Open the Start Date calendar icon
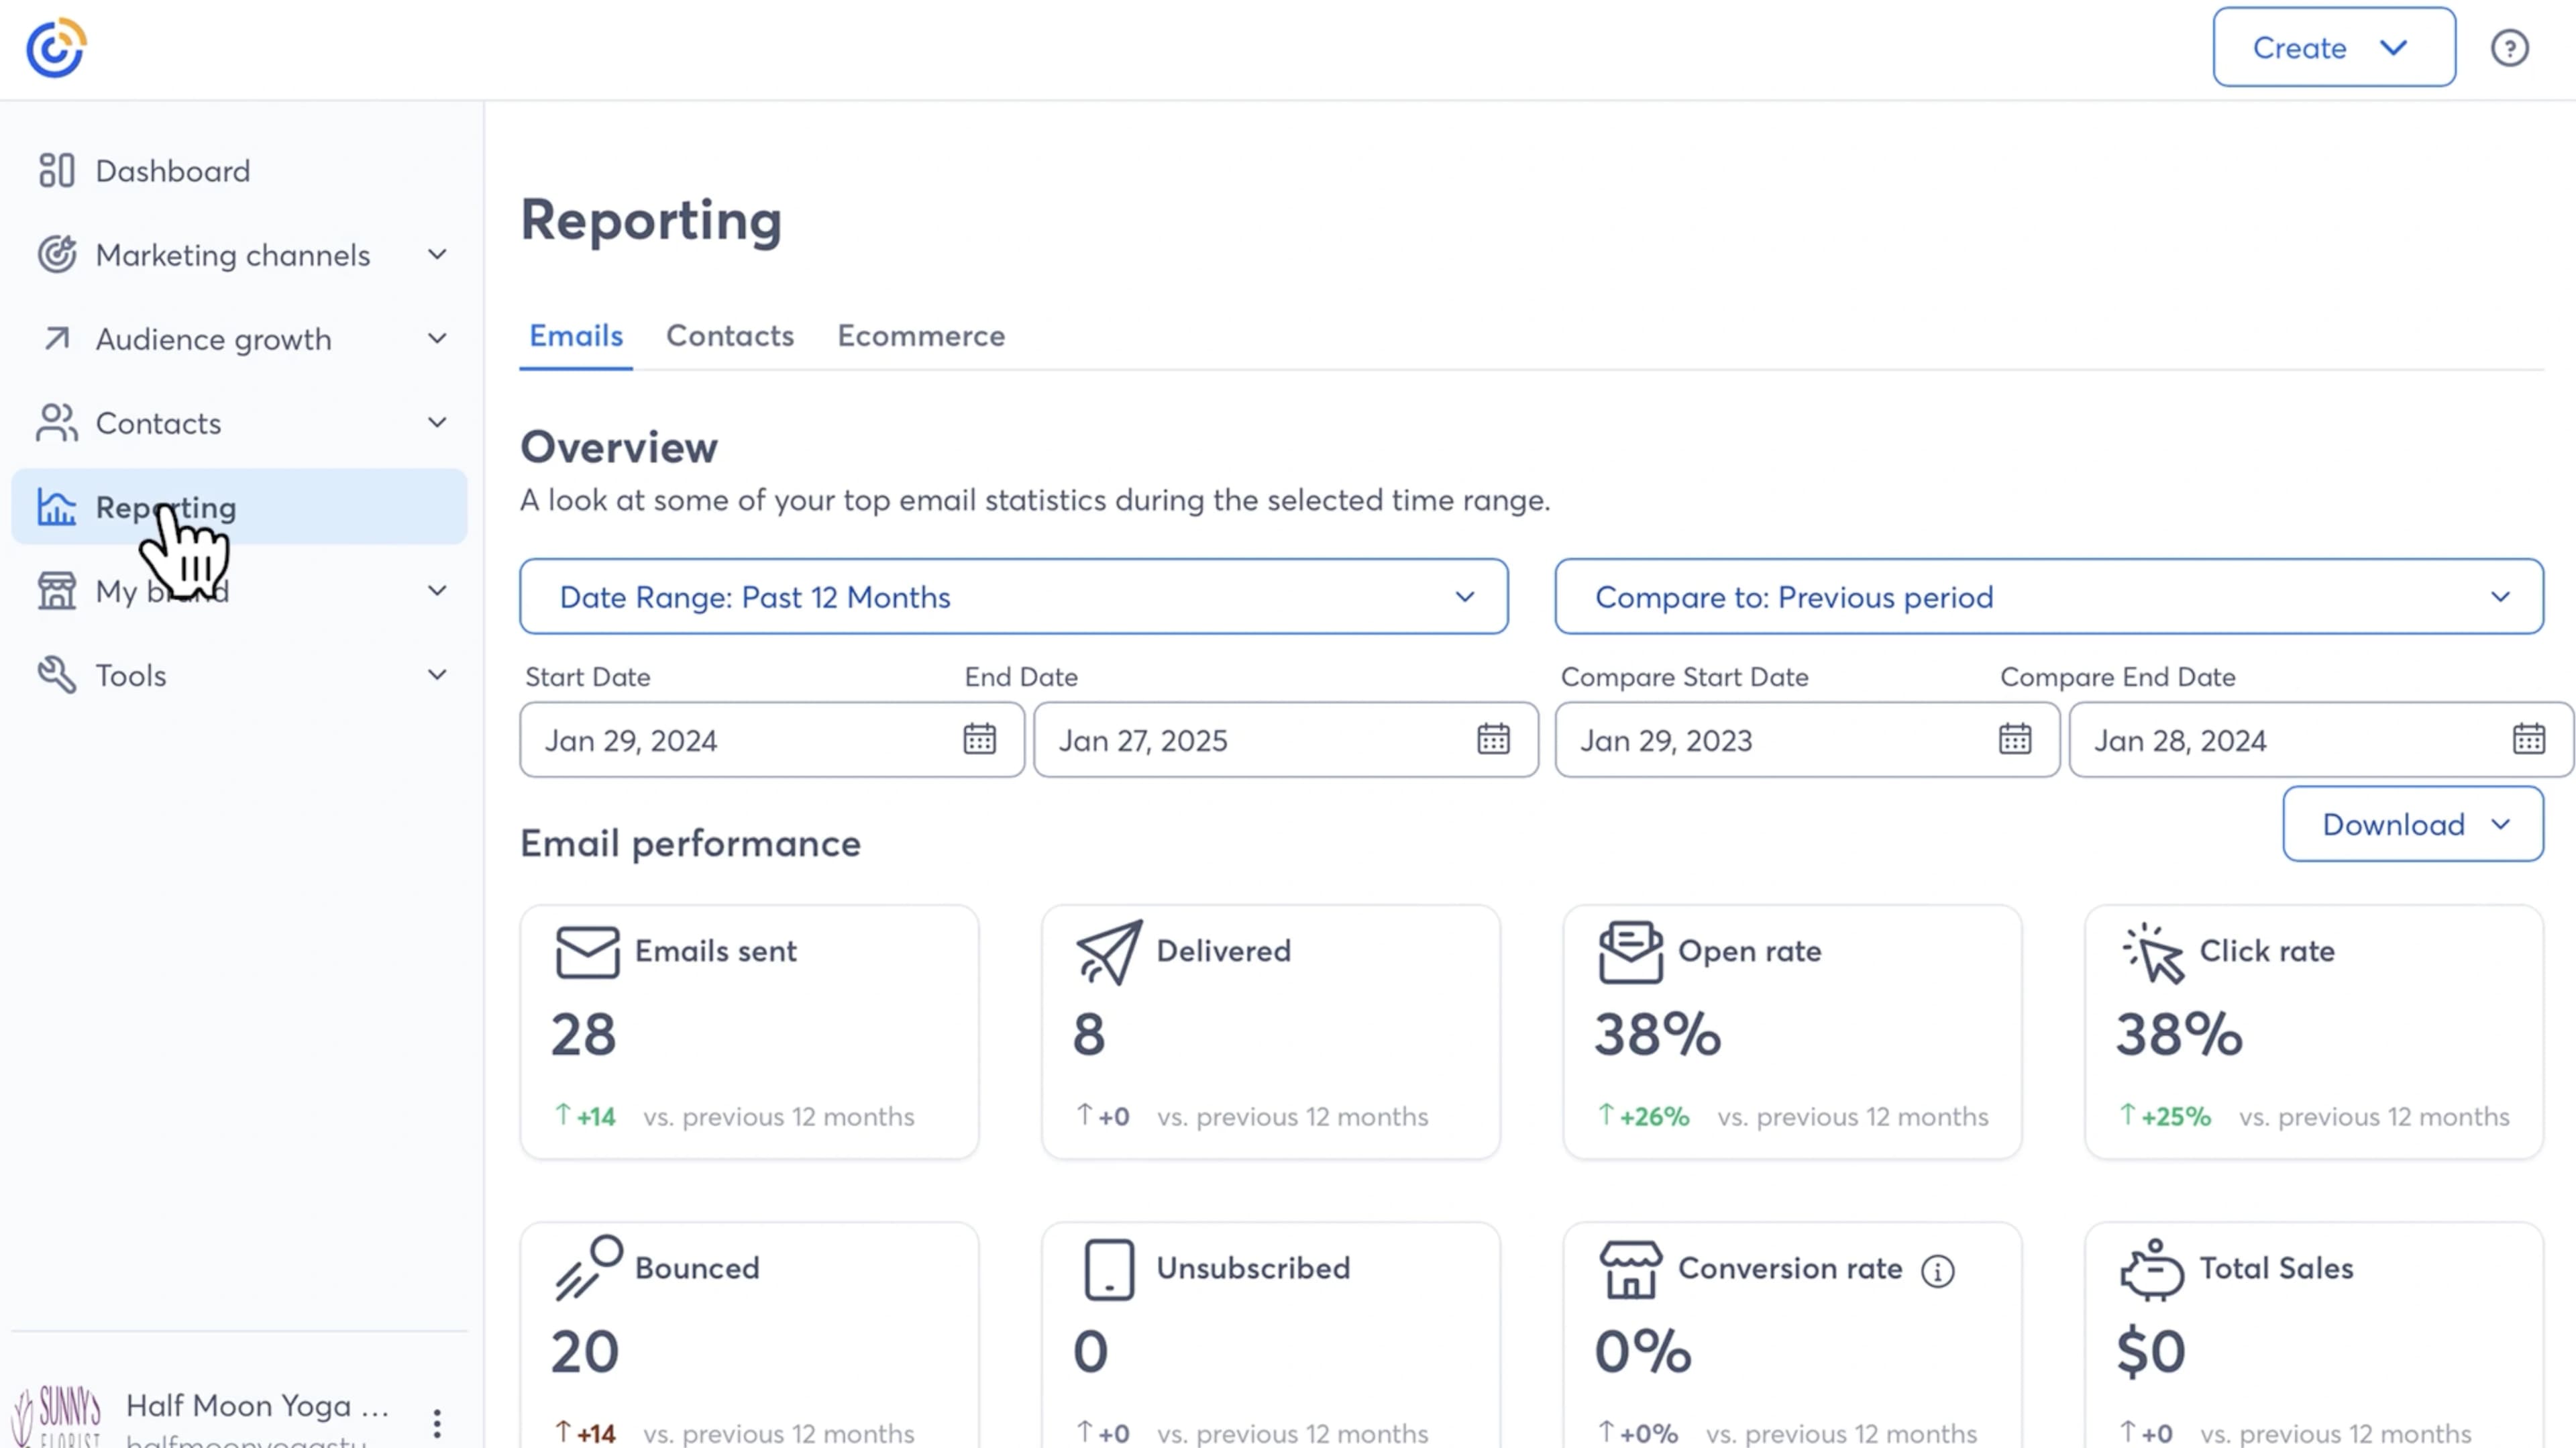Image resolution: width=2576 pixels, height=1448 pixels. (x=979, y=739)
